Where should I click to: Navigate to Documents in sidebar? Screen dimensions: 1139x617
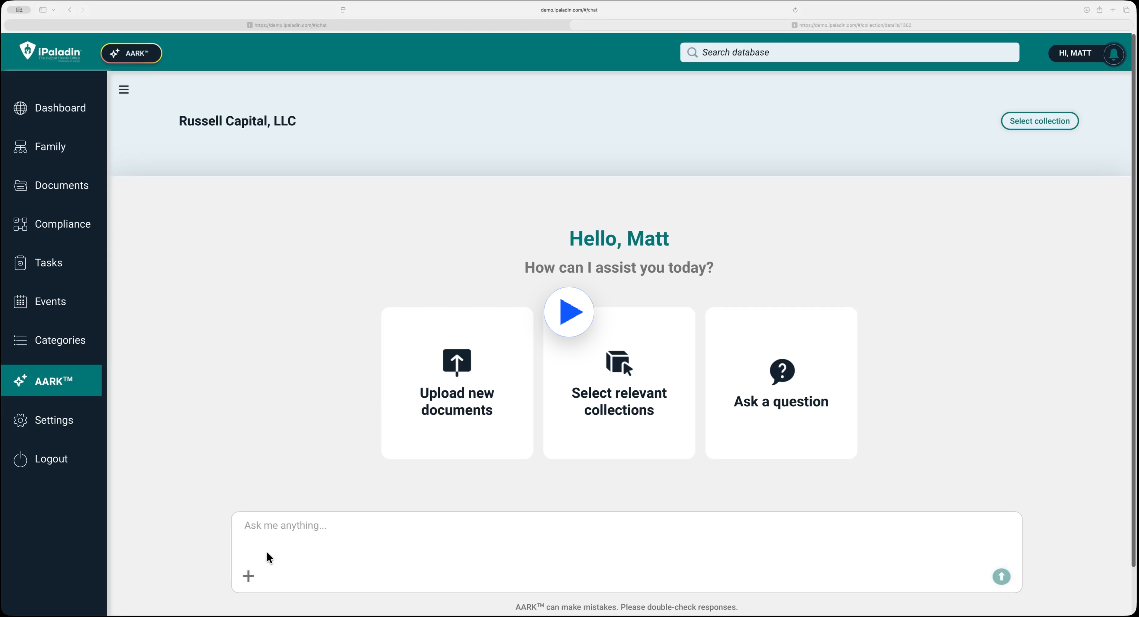tap(61, 186)
